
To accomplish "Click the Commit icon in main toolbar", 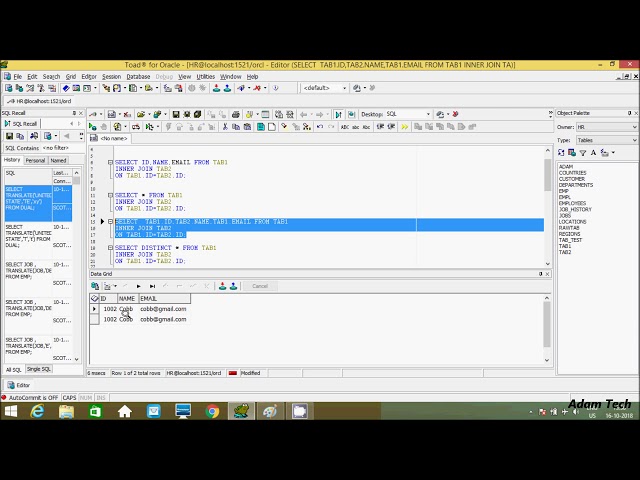I will click(x=217, y=88).
